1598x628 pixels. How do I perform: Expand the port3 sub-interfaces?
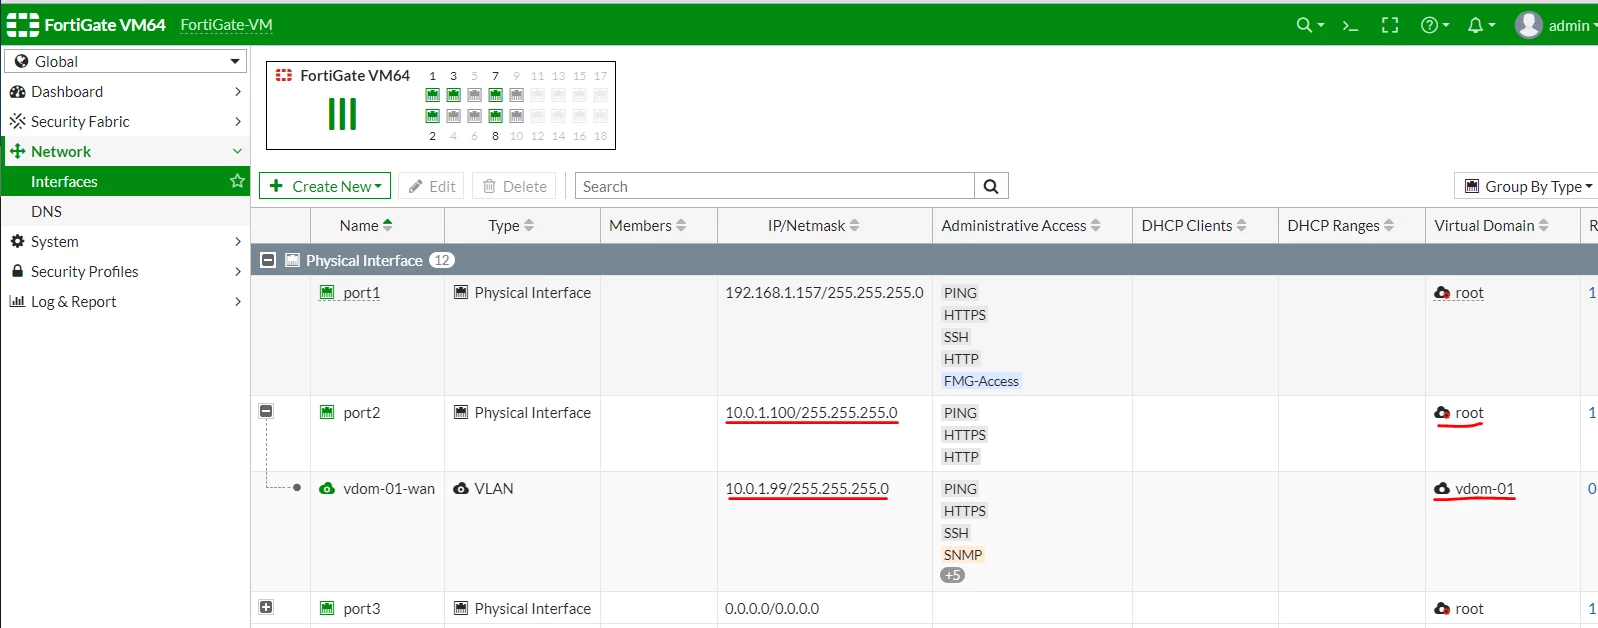[266, 607]
